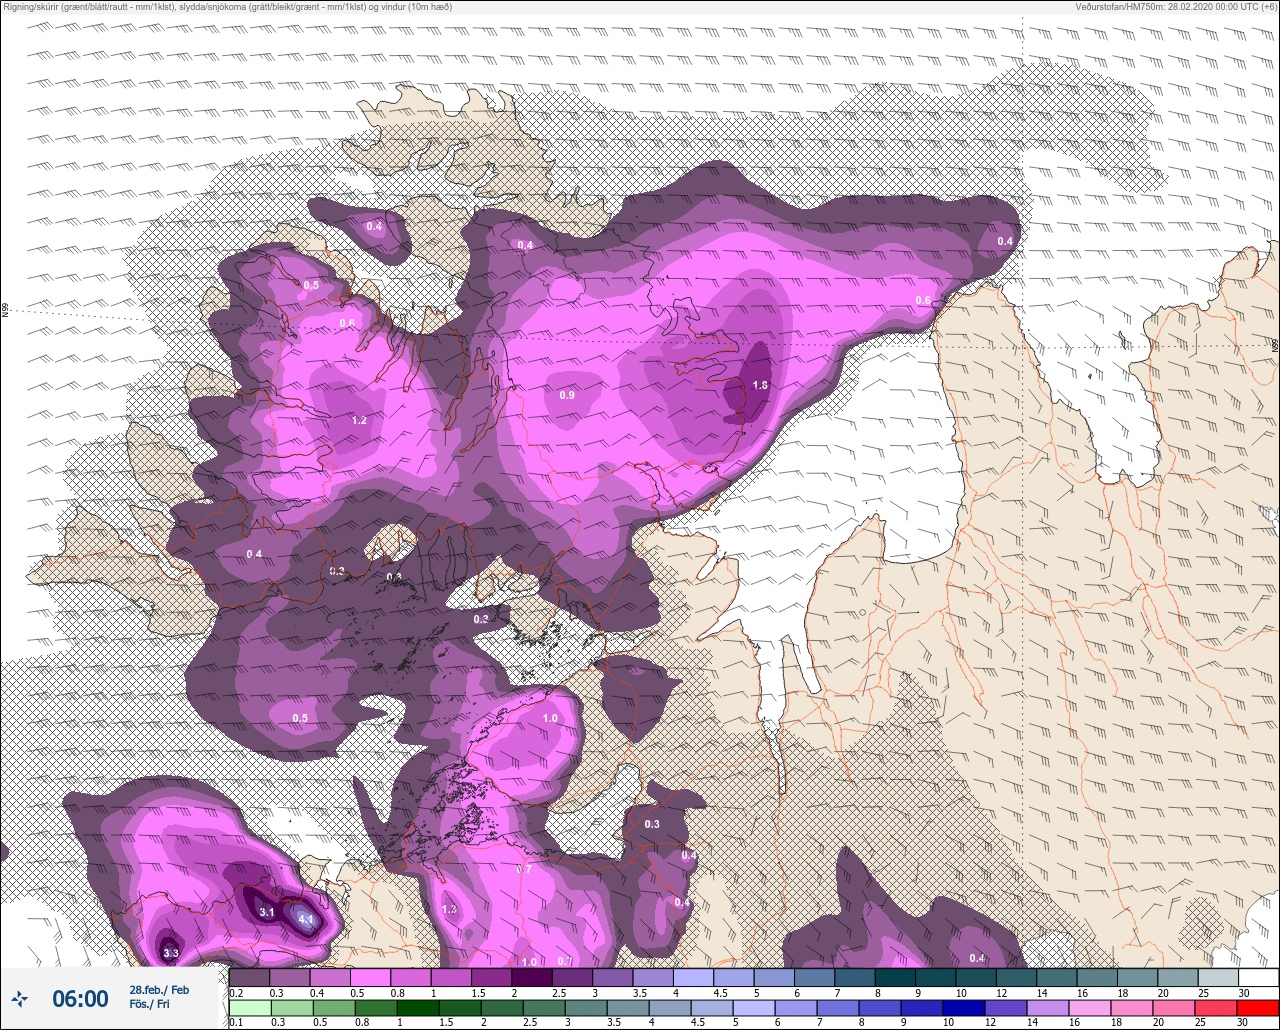Click the 1.8 precipitation value on the map

pyautogui.click(x=760, y=385)
